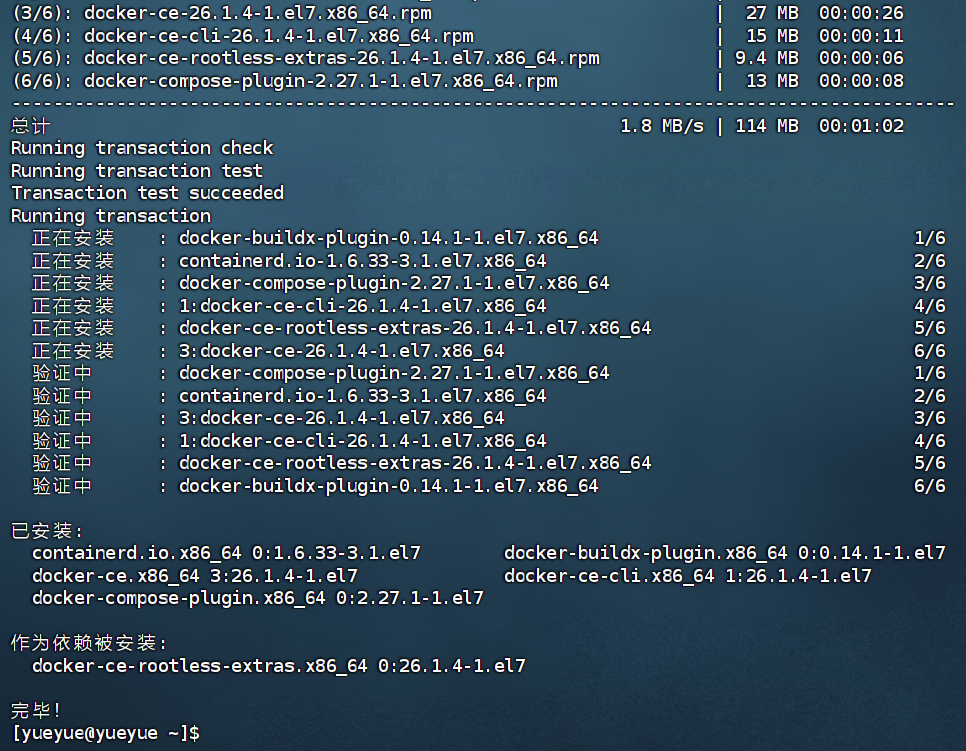This screenshot has width=966, height=751.
Task: Select containerd.io.x86_64 in the installed list
Action: click(227, 553)
